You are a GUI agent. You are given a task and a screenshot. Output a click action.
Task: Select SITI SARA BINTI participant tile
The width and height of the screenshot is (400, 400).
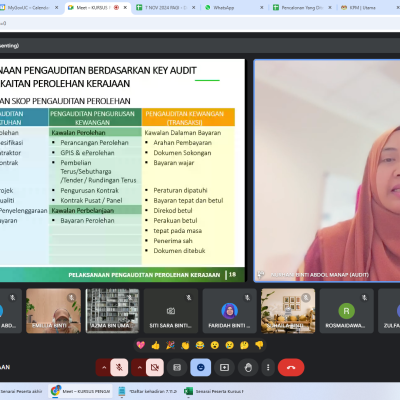[x=171, y=311]
